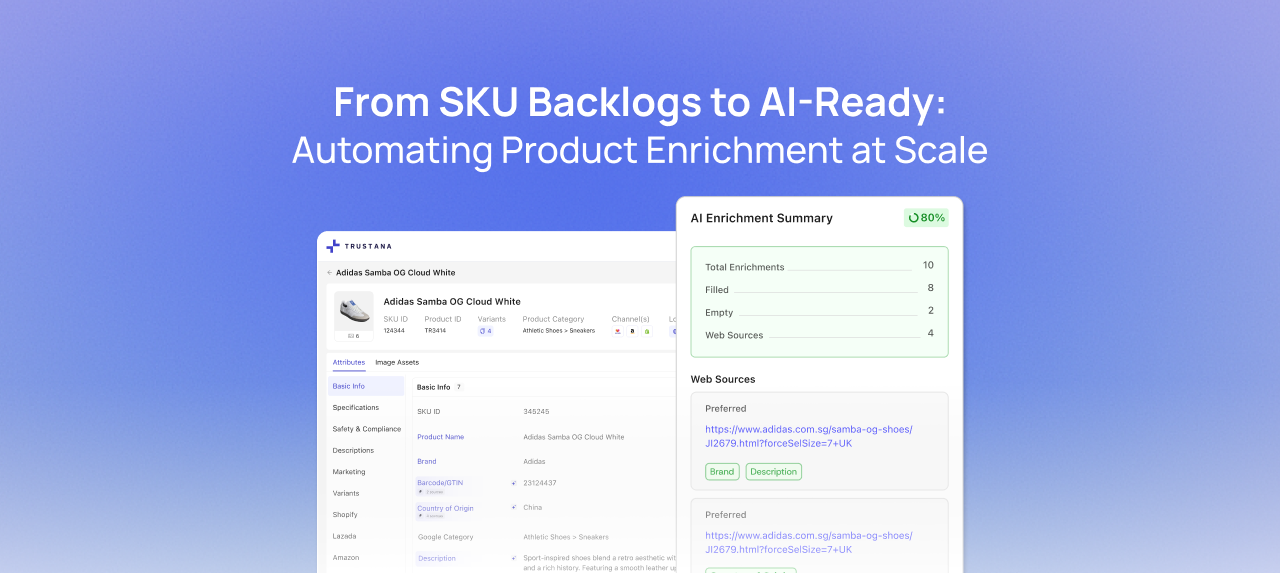
Task: Click the Barcode/GTIN attribute label
Action: 440,482
